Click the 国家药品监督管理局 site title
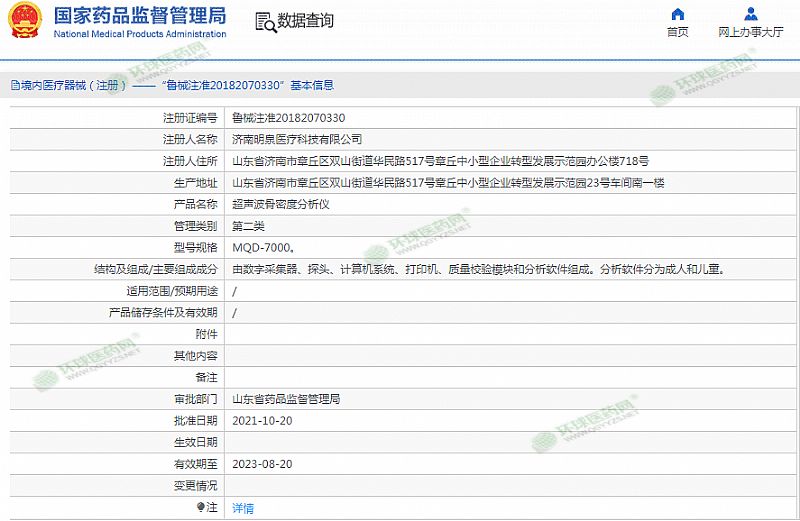The image size is (800, 521). 139,16
